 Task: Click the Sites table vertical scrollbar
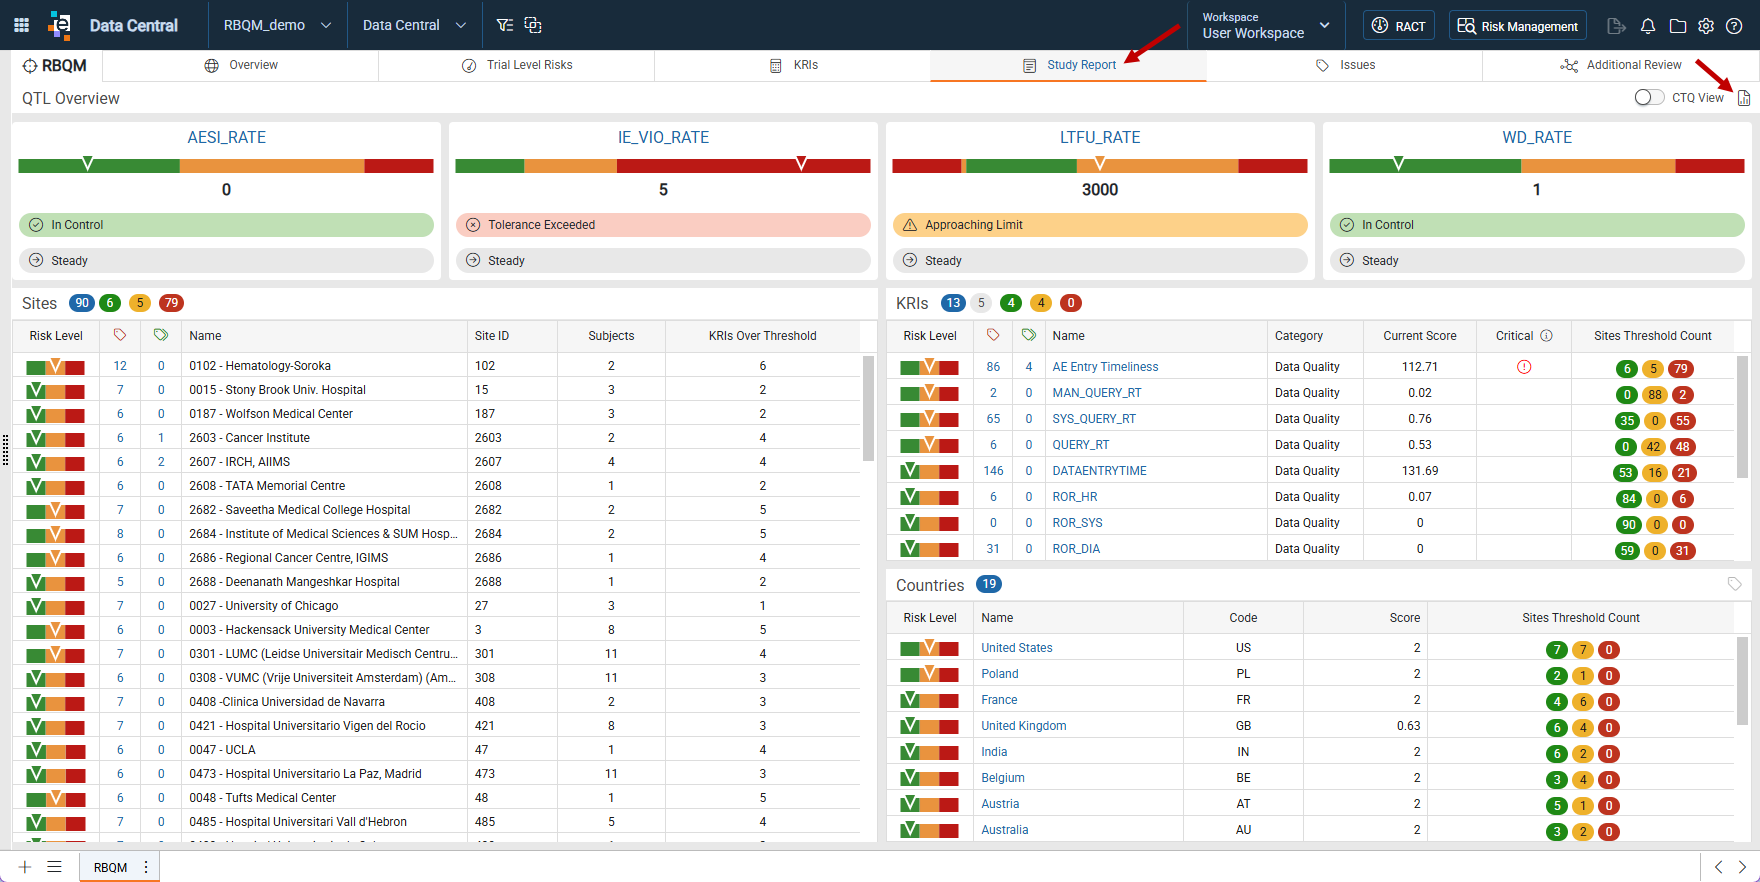(x=868, y=410)
